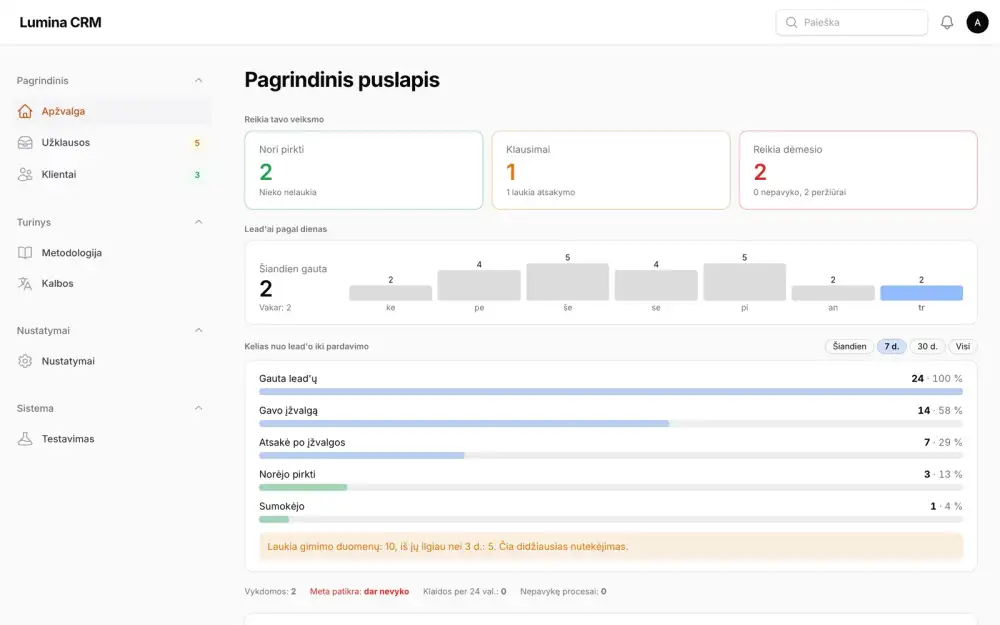Collapse the Pagrindinis sidebar section
Viewport: 1000px width, 625px height.
198,80
